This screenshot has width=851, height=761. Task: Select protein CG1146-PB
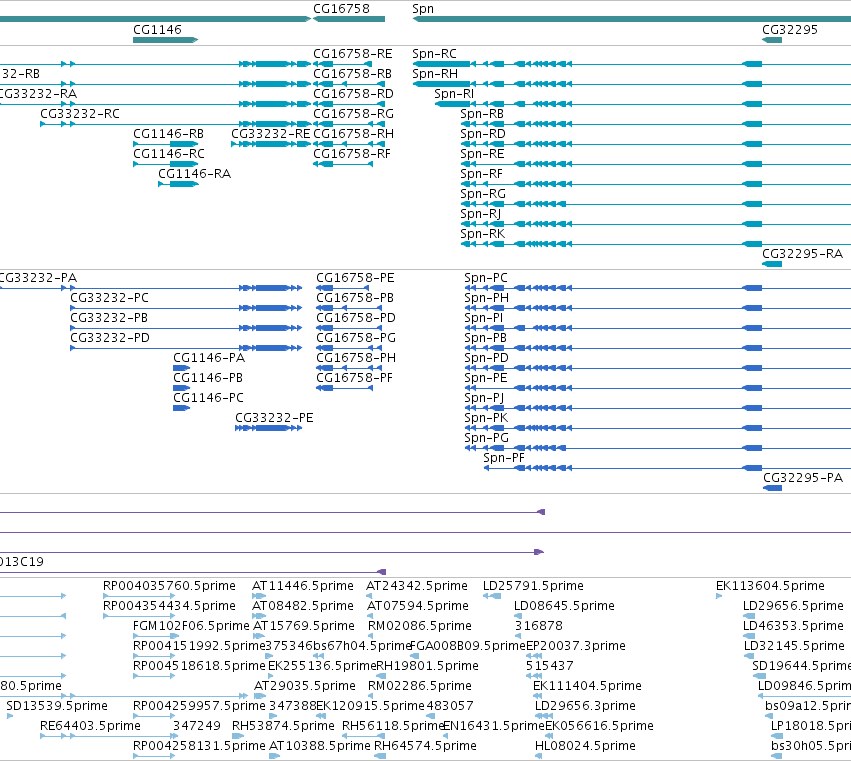pyautogui.click(x=208, y=378)
